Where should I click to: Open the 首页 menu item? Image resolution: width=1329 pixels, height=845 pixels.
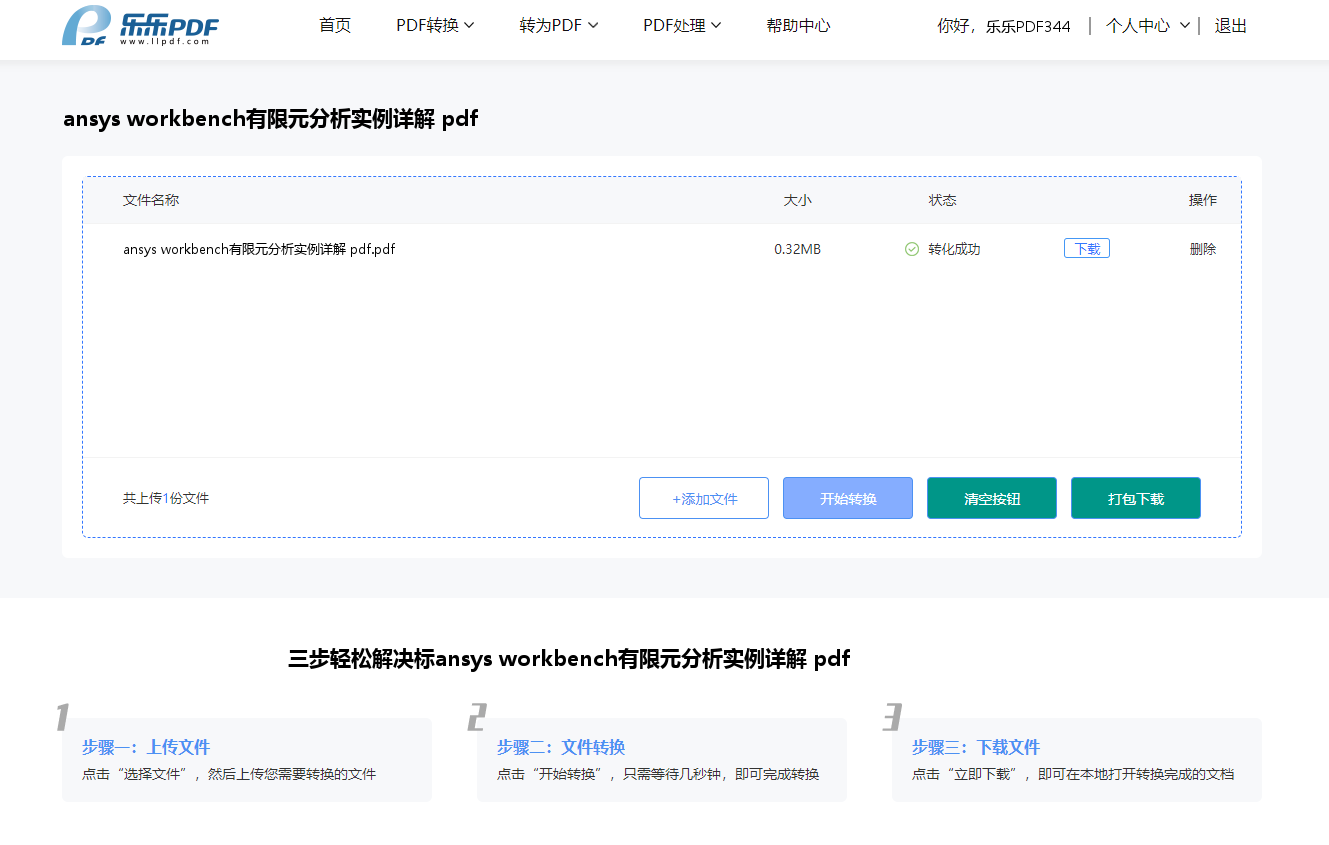(x=335, y=26)
